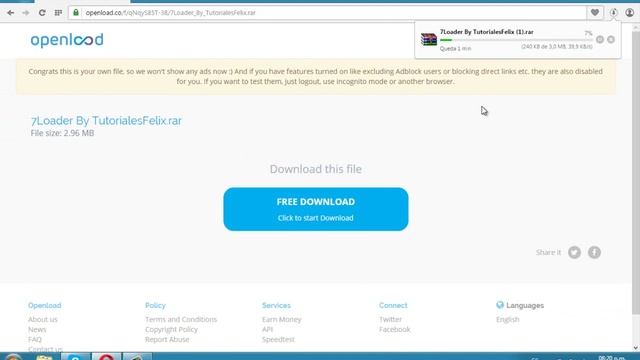
Task: Click the WinRAR file icon in download popup
Action: [429, 40]
